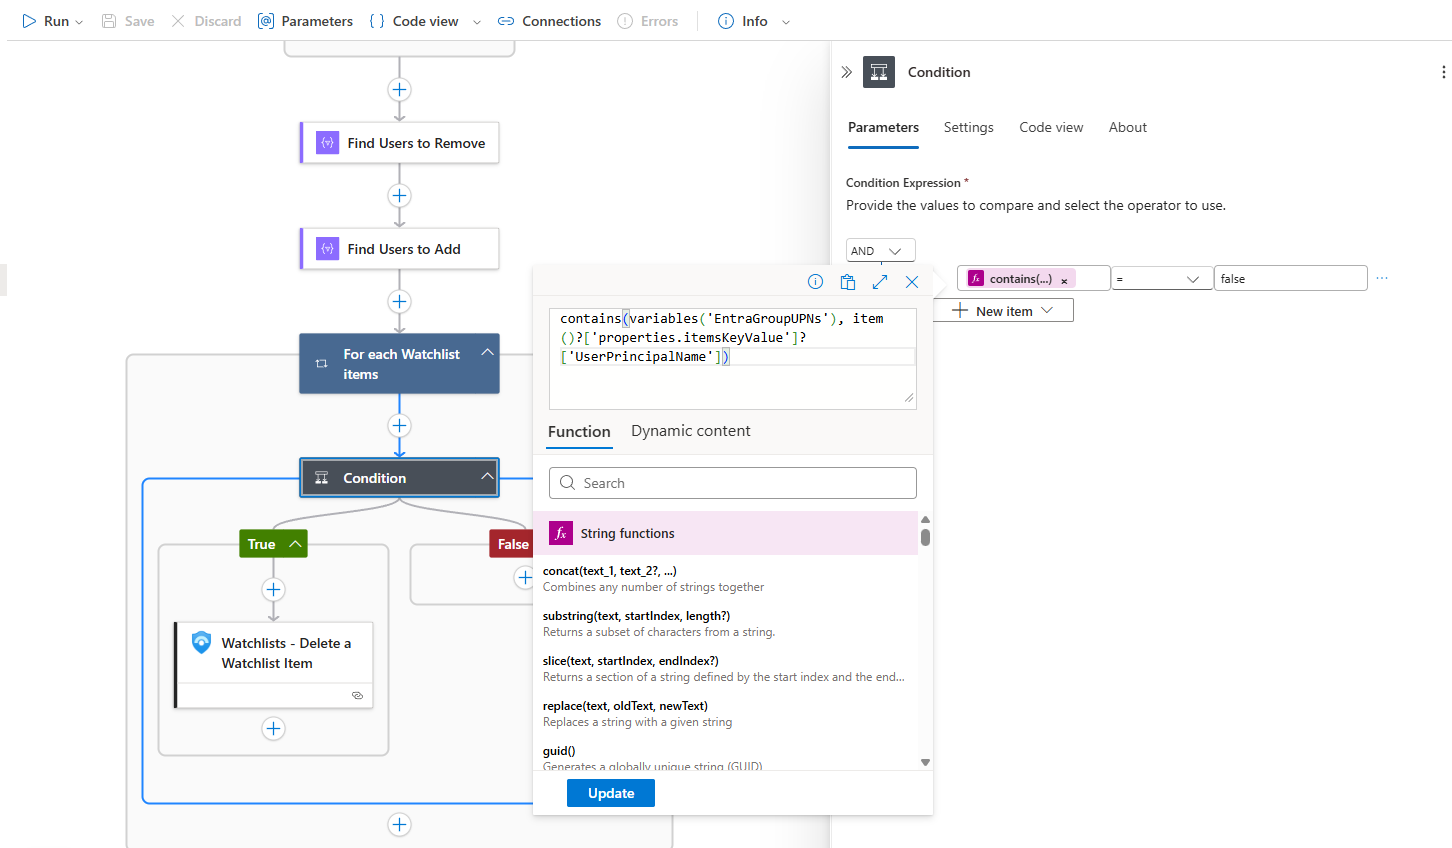Expand the New item dropdown chevron
This screenshot has height=848, width=1452.
click(x=1045, y=310)
